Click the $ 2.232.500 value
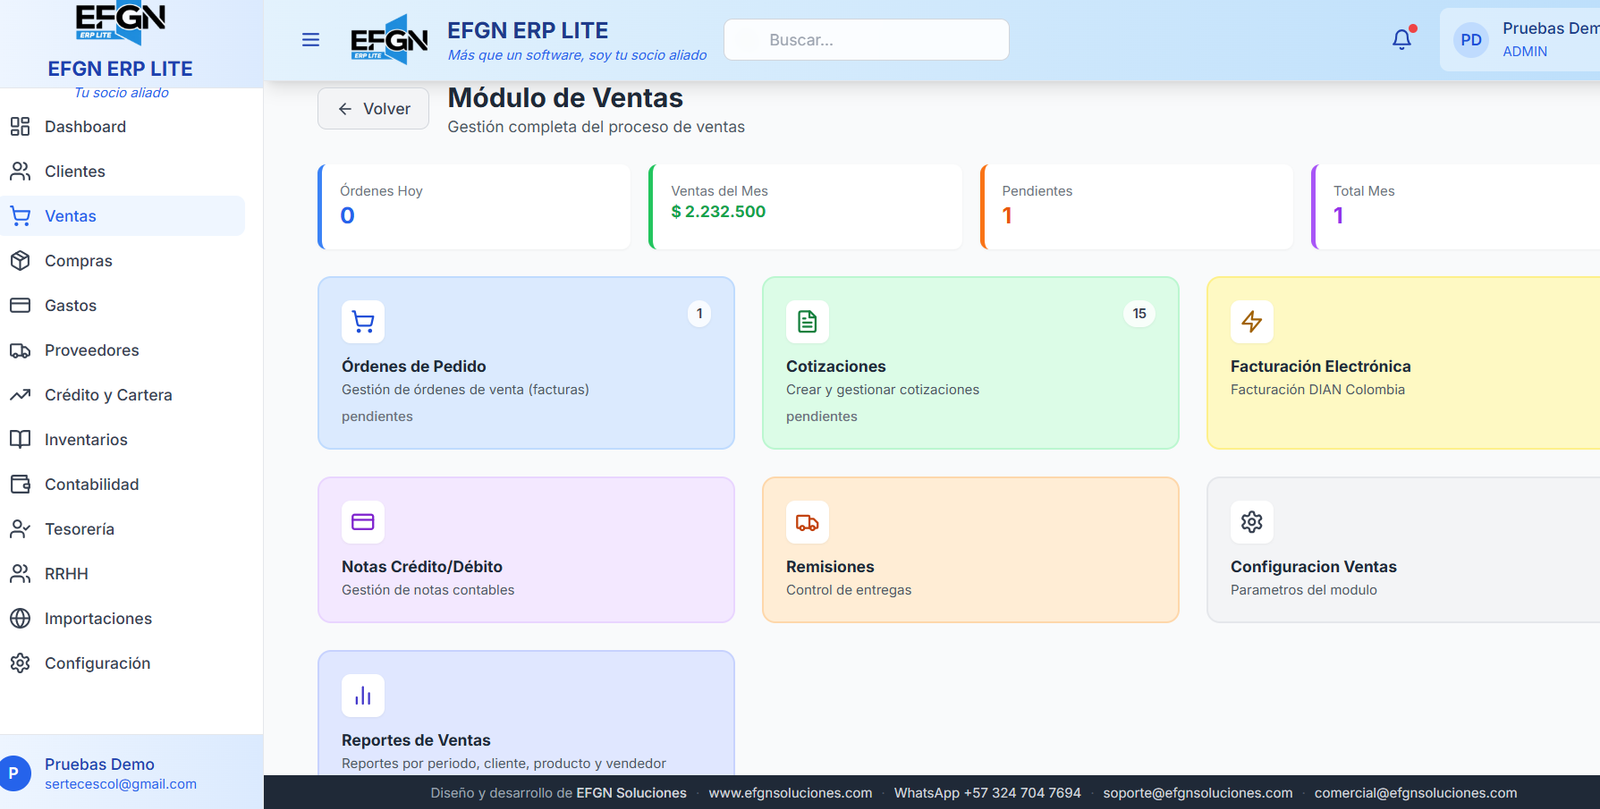The image size is (1600, 809). pos(718,212)
